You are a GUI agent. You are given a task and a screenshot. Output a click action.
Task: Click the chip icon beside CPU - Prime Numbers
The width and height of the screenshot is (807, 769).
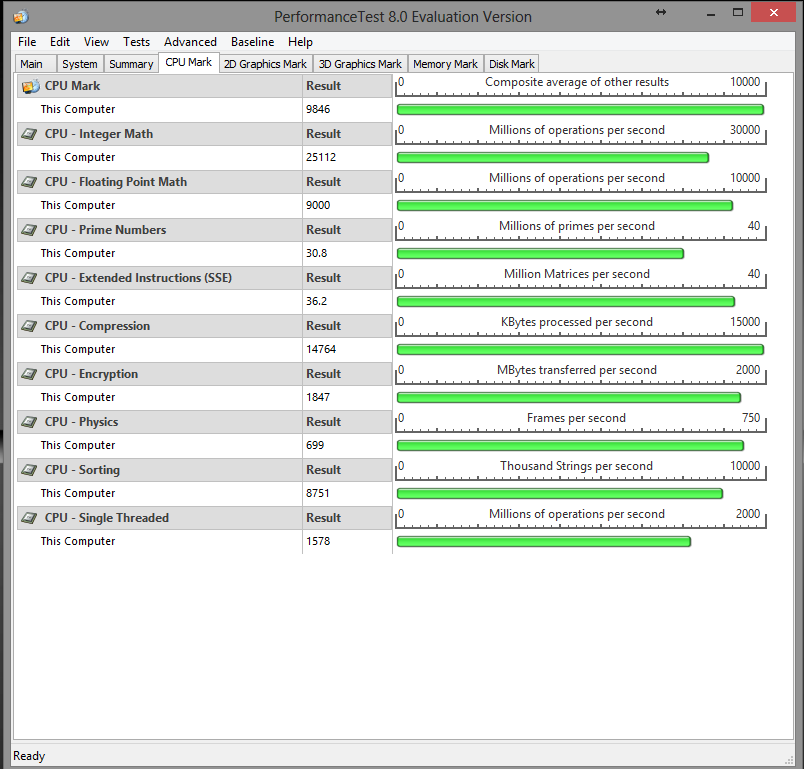pos(29,230)
